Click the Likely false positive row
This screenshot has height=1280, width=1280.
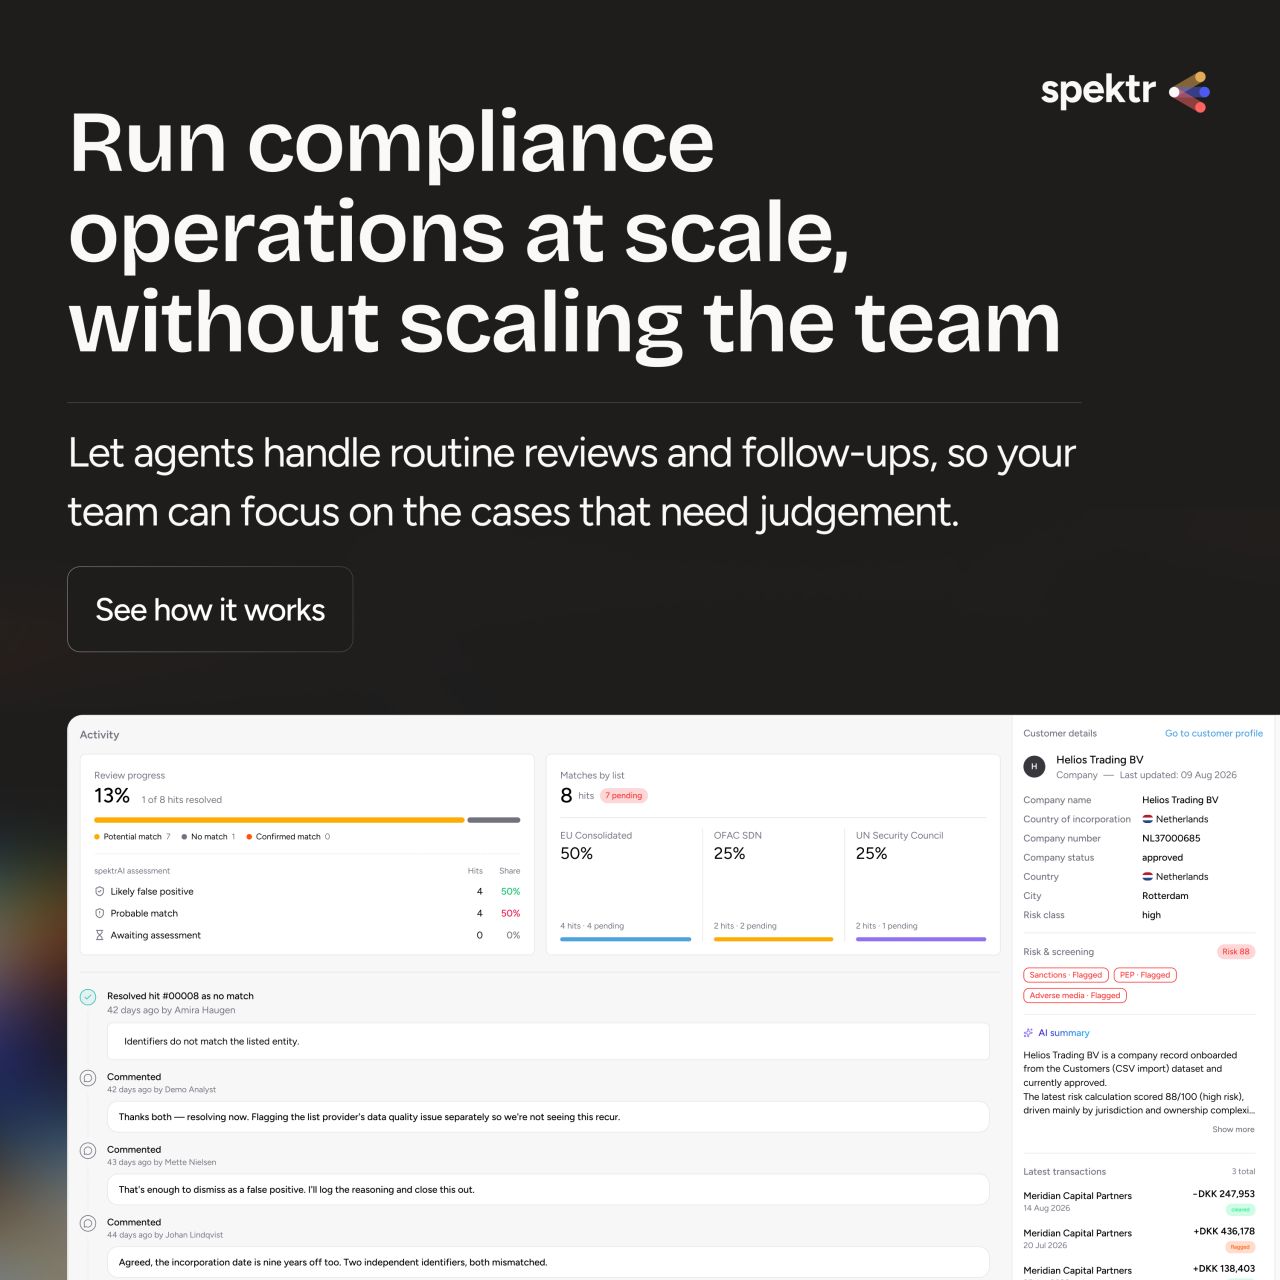coord(307,891)
